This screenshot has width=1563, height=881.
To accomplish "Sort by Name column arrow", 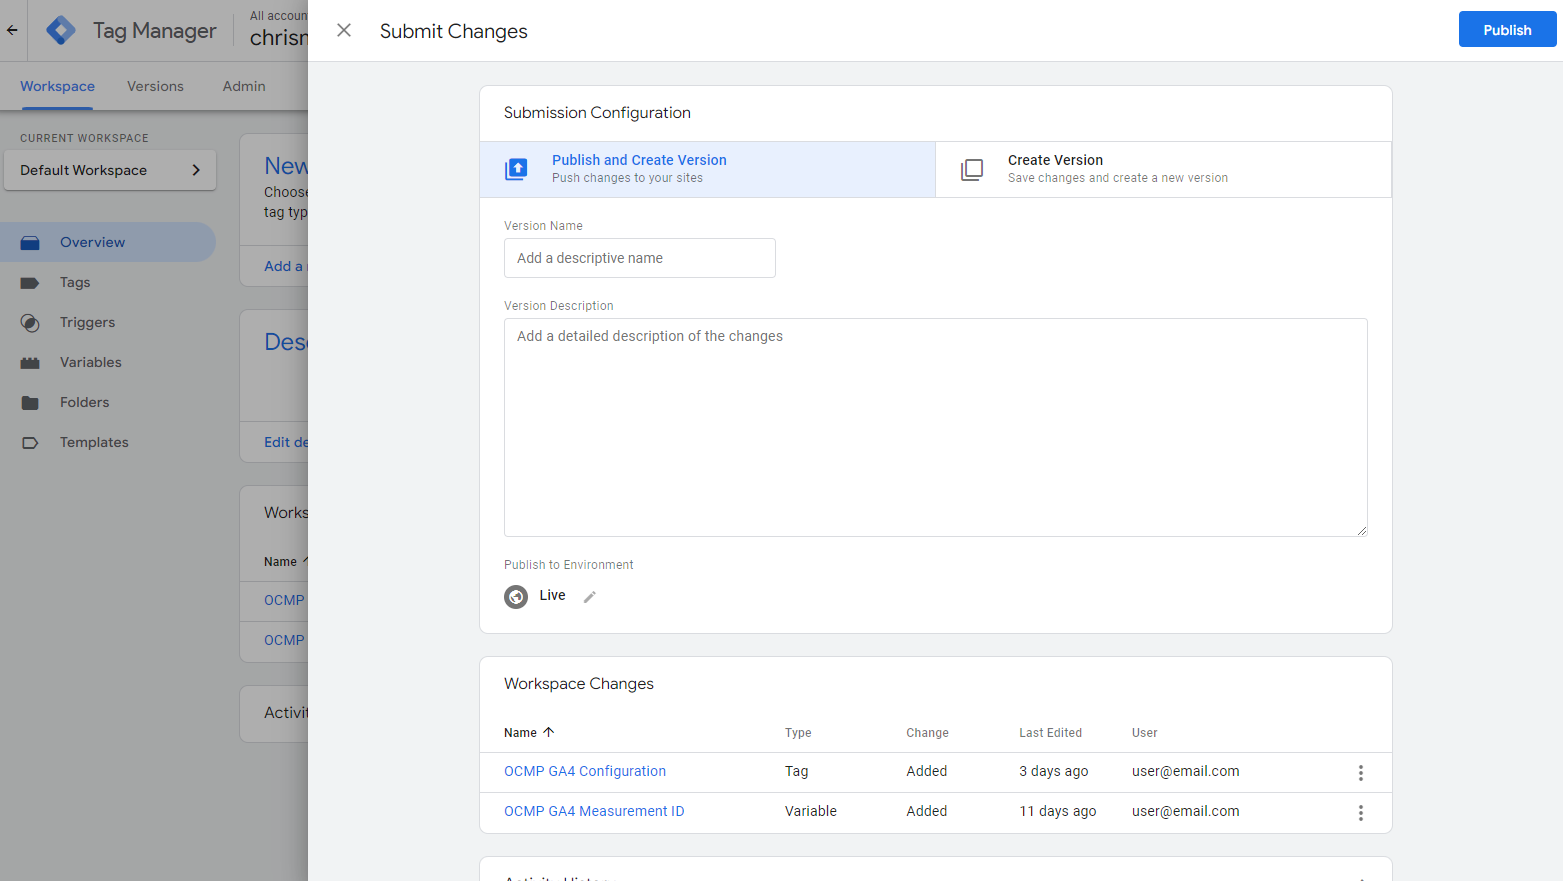I will point(548,733).
